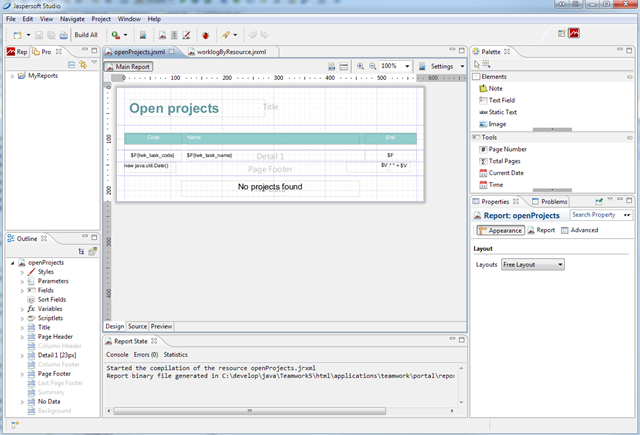This screenshot has height=435, width=640.
Task: Click the Search Property input field
Action: (x=594, y=214)
